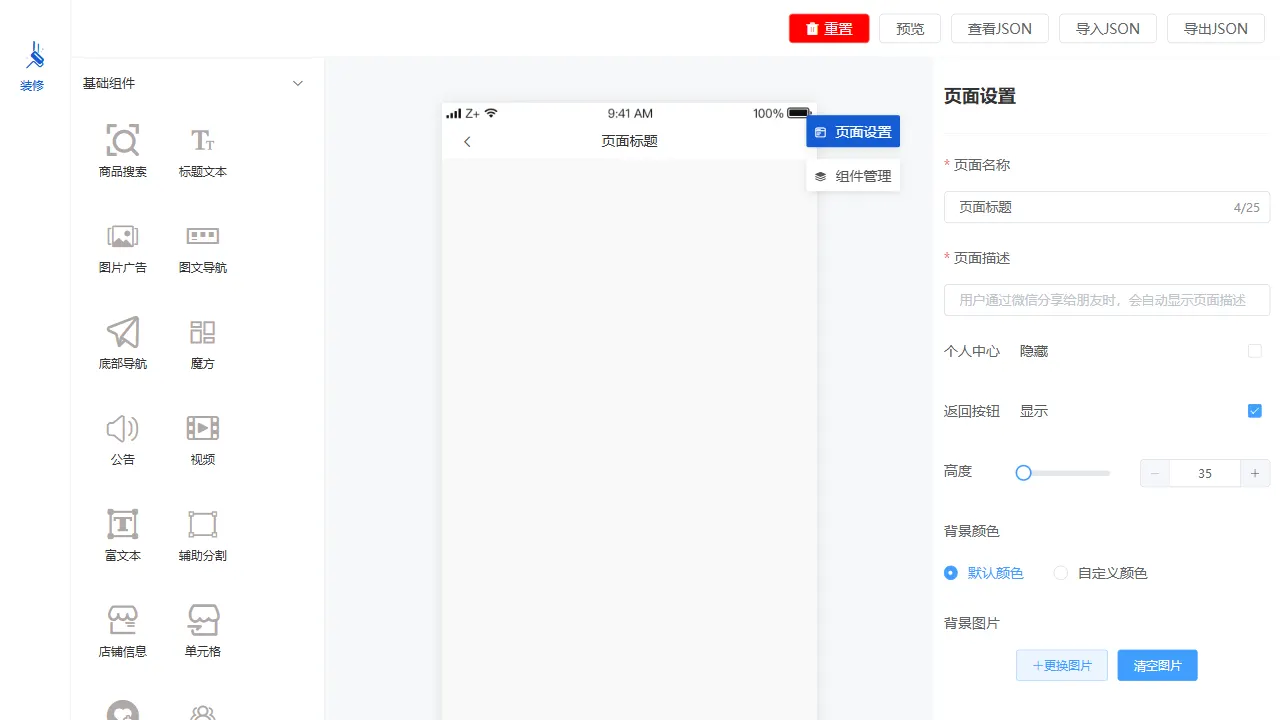Viewport: 1280px width, 720px height.
Task: Click the red 重置 reset button
Action: 829,28
